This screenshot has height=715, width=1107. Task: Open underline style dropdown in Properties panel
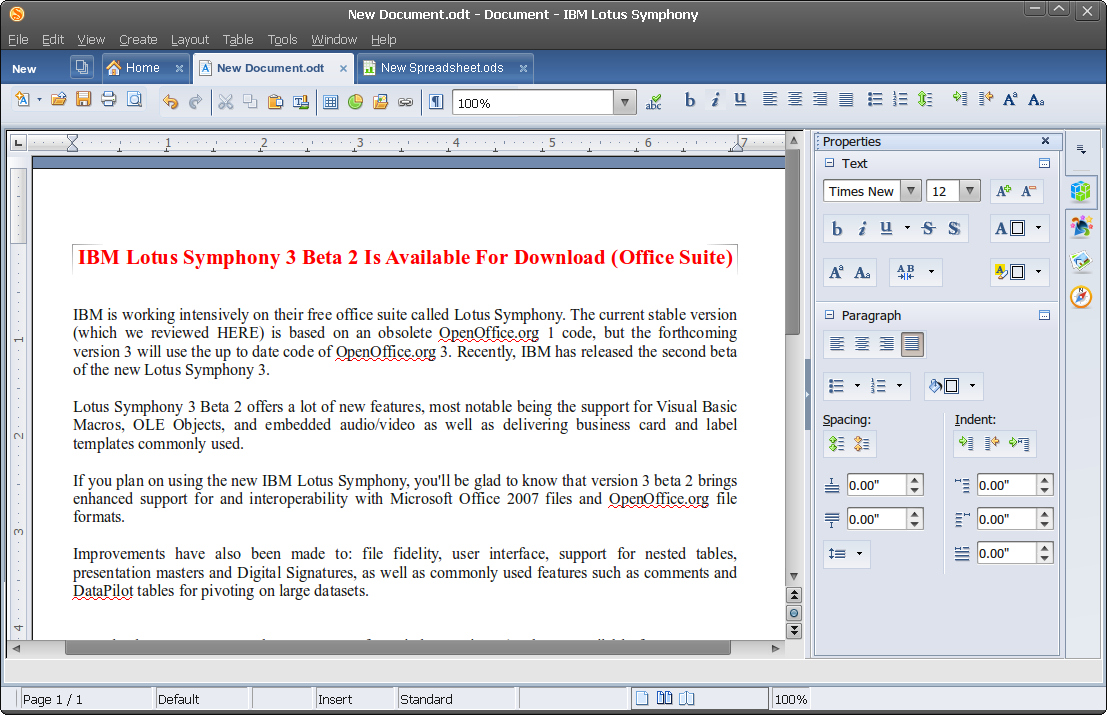907,228
